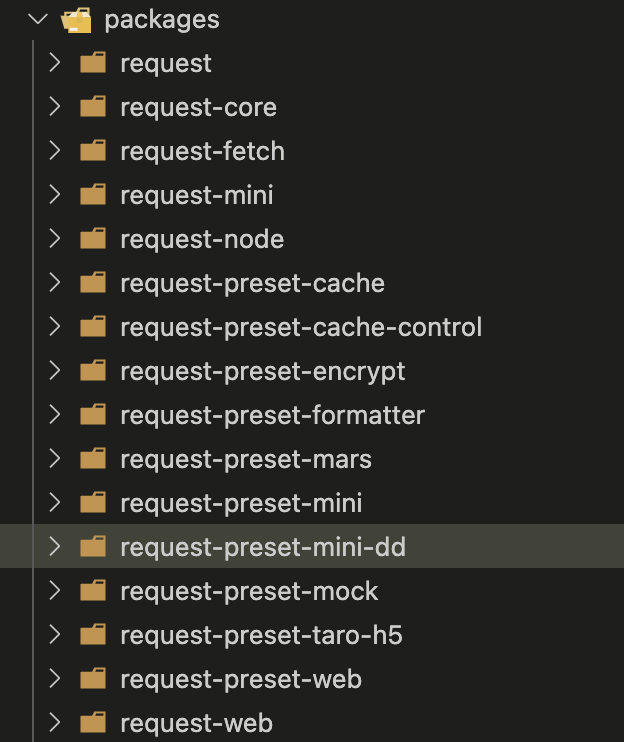The image size is (624, 742).
Task: Click the request-preset-mock folder icon
Action: tap(93, 591)
